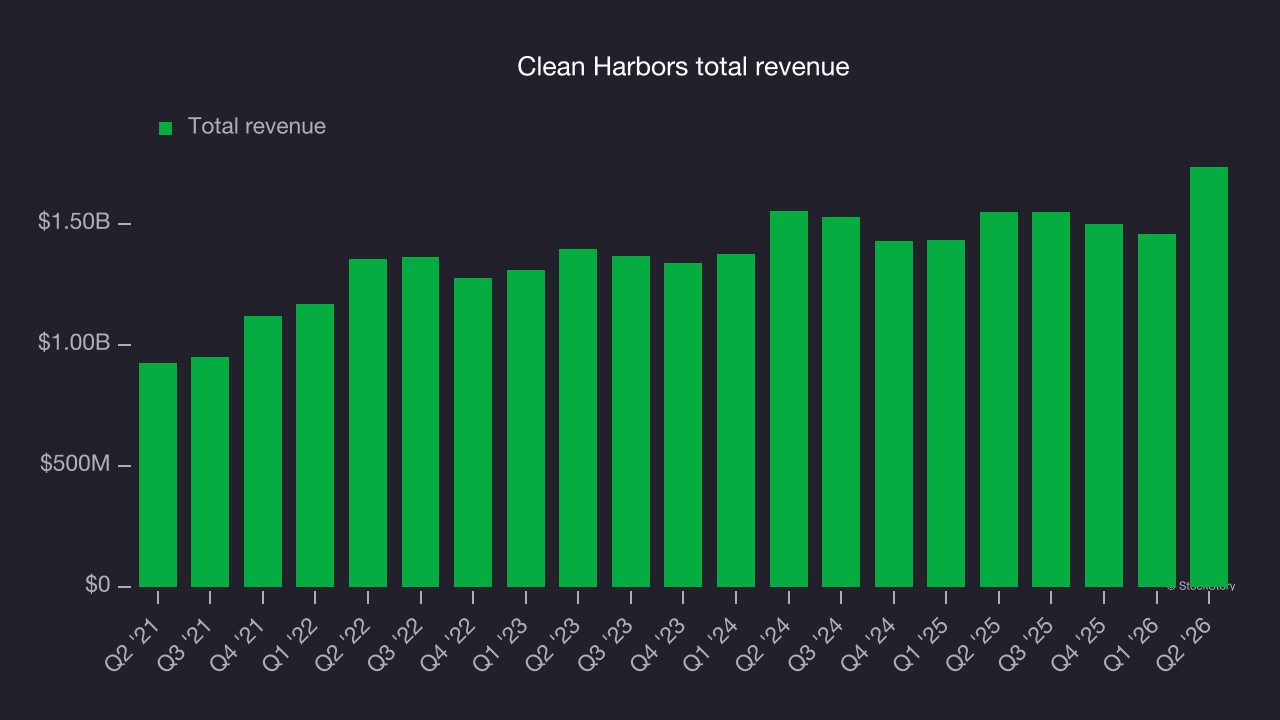Click the Q1 '22 revenue bar
Image resolution: width=1280 pixels, height=720 pixels.
[x=315, y=445]
